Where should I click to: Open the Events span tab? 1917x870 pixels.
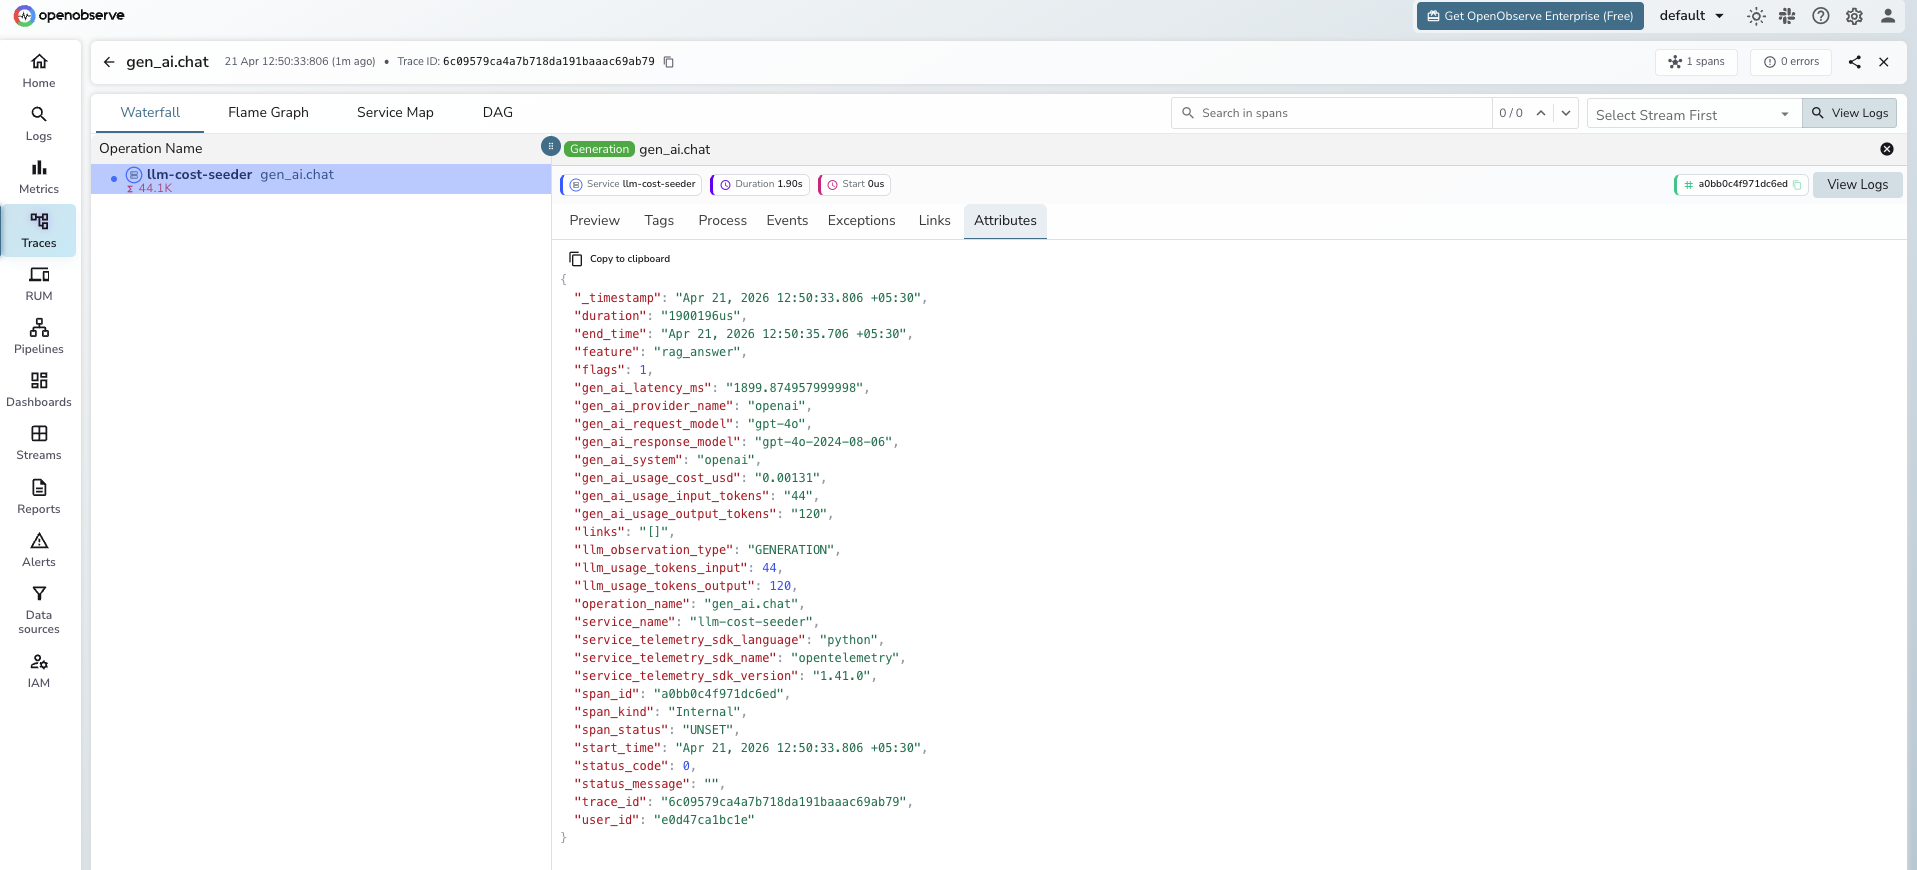tap(787, 221)
